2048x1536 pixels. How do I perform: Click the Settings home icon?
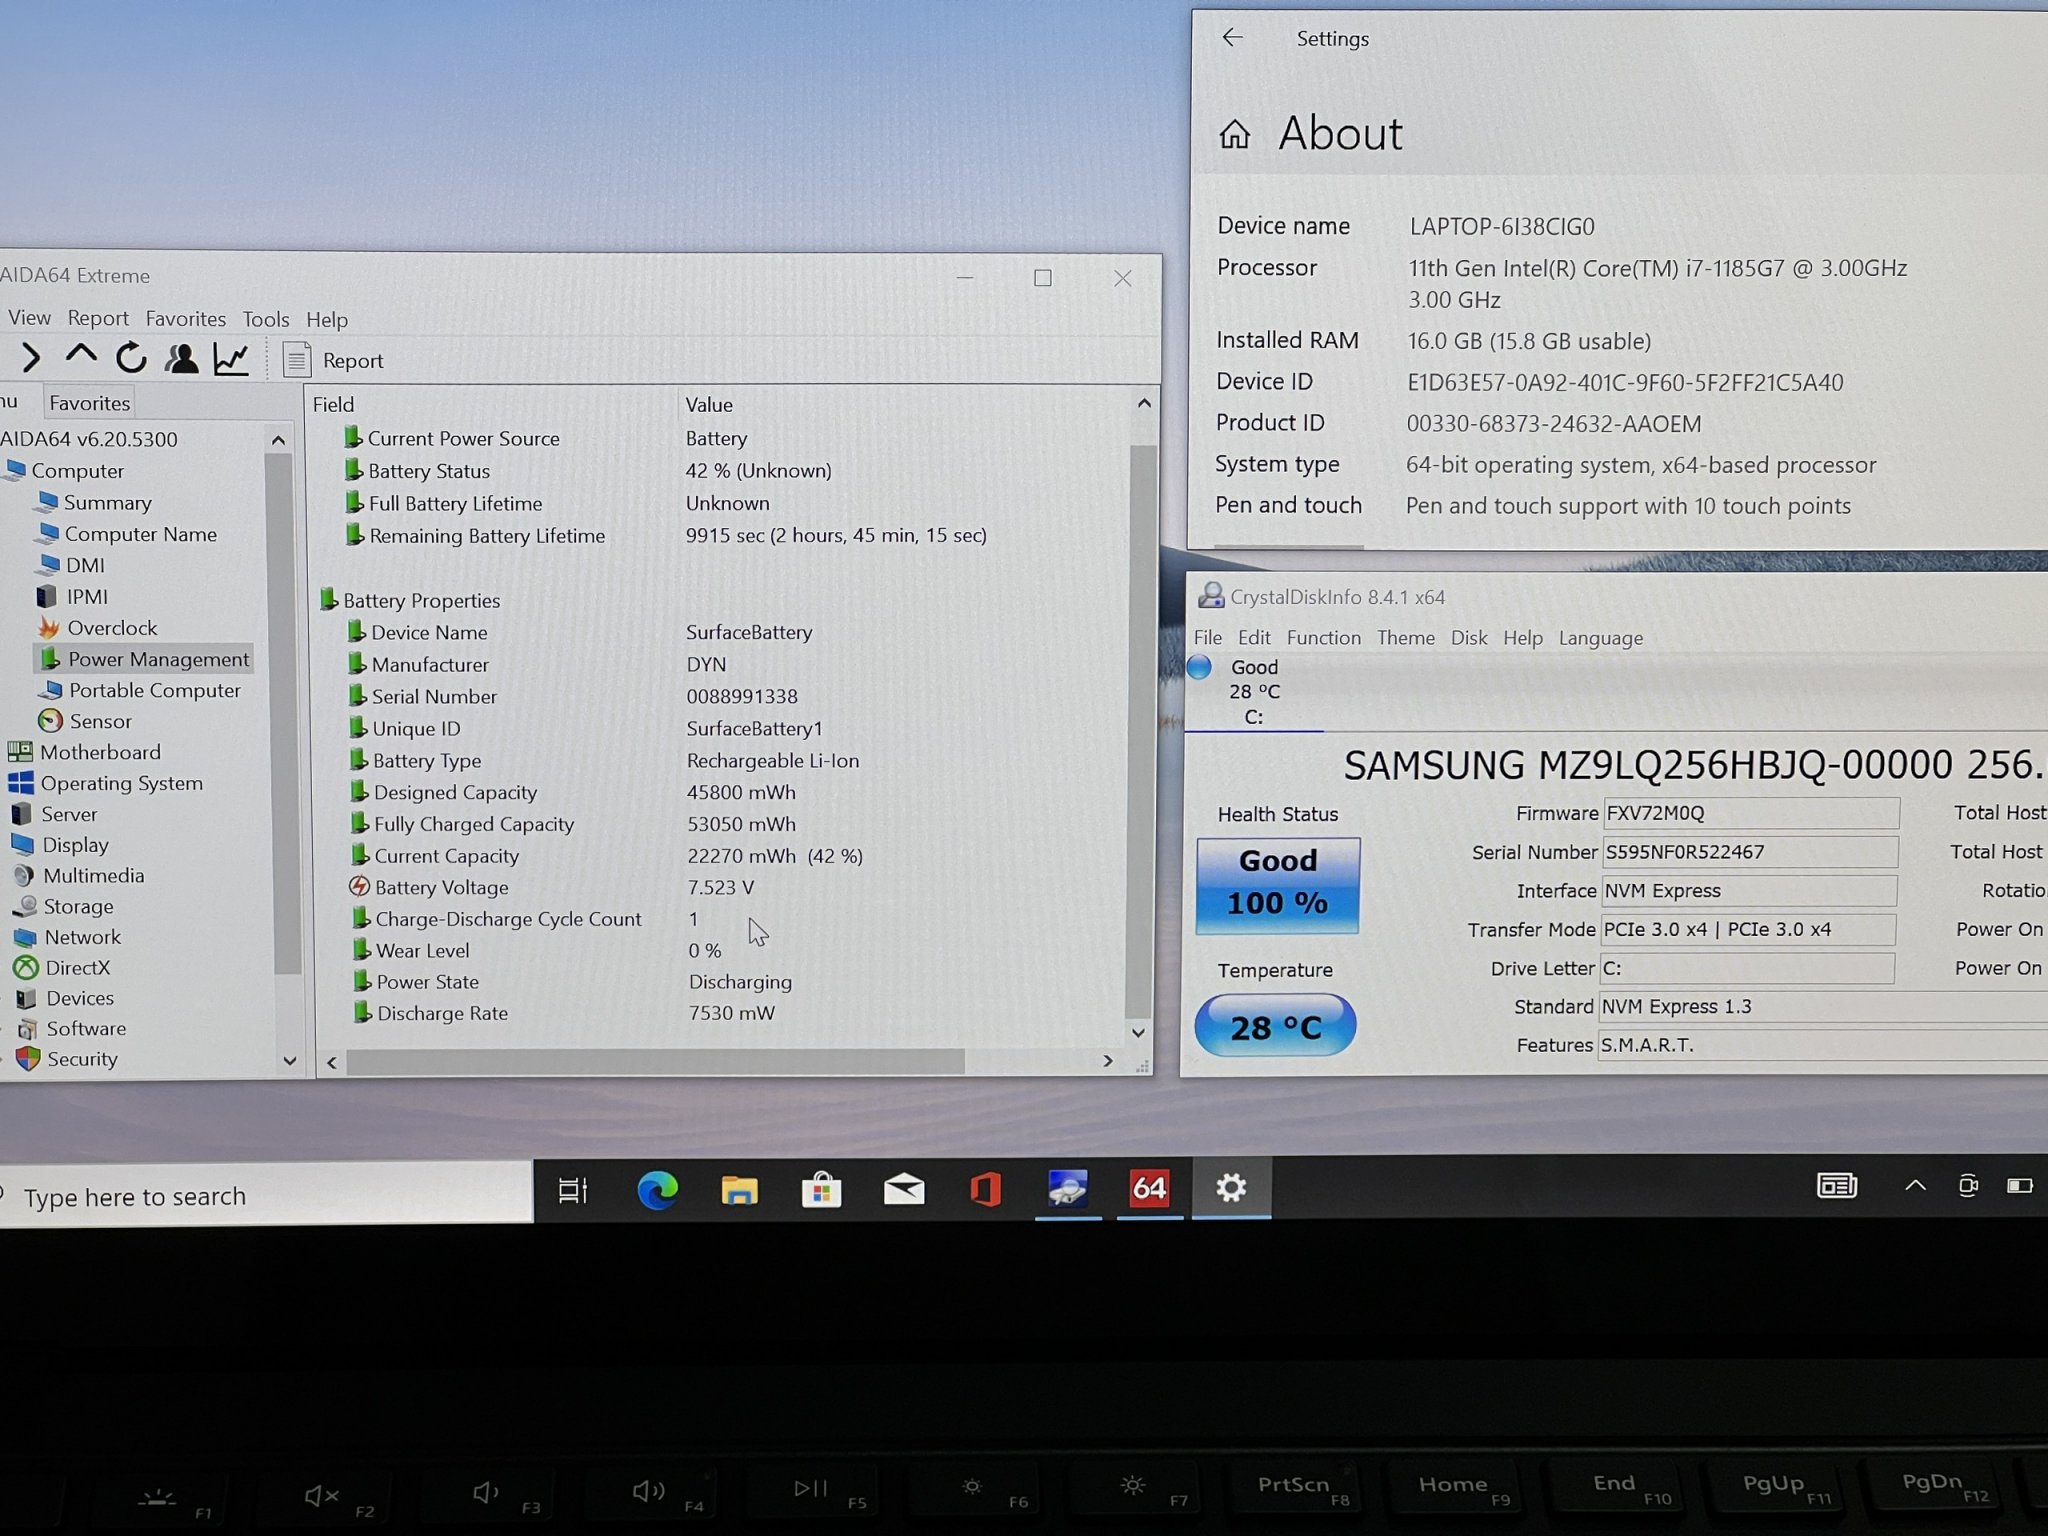tap(1234, 134)
